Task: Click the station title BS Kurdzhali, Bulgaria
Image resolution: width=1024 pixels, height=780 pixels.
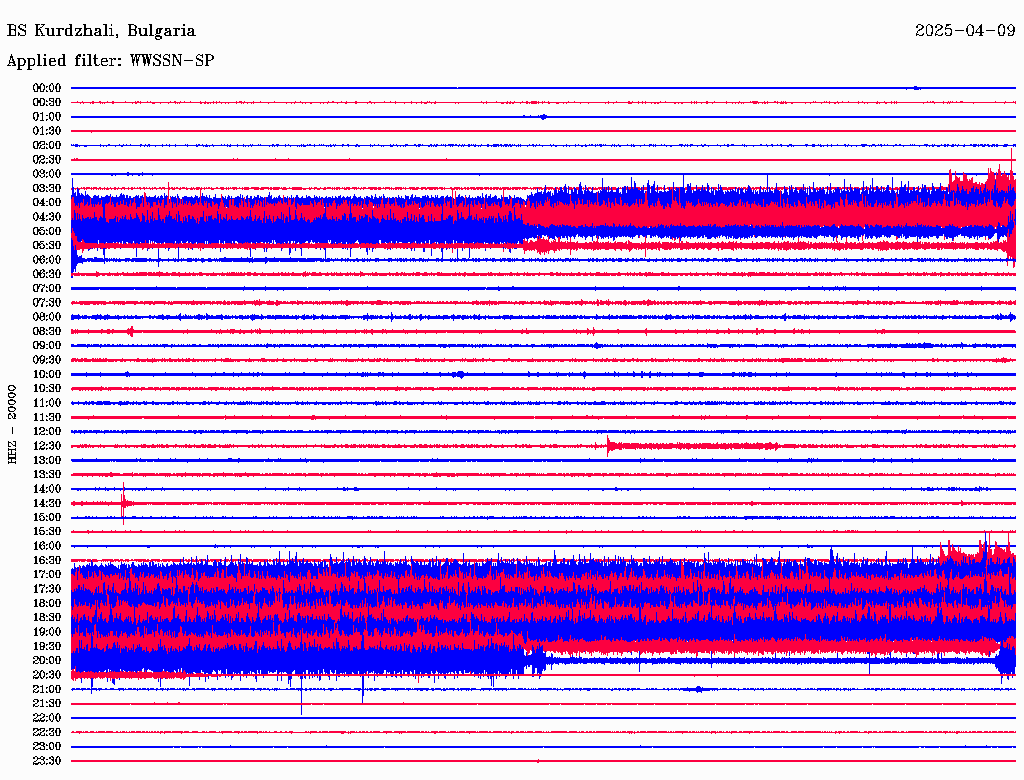Action: (101, 31)
